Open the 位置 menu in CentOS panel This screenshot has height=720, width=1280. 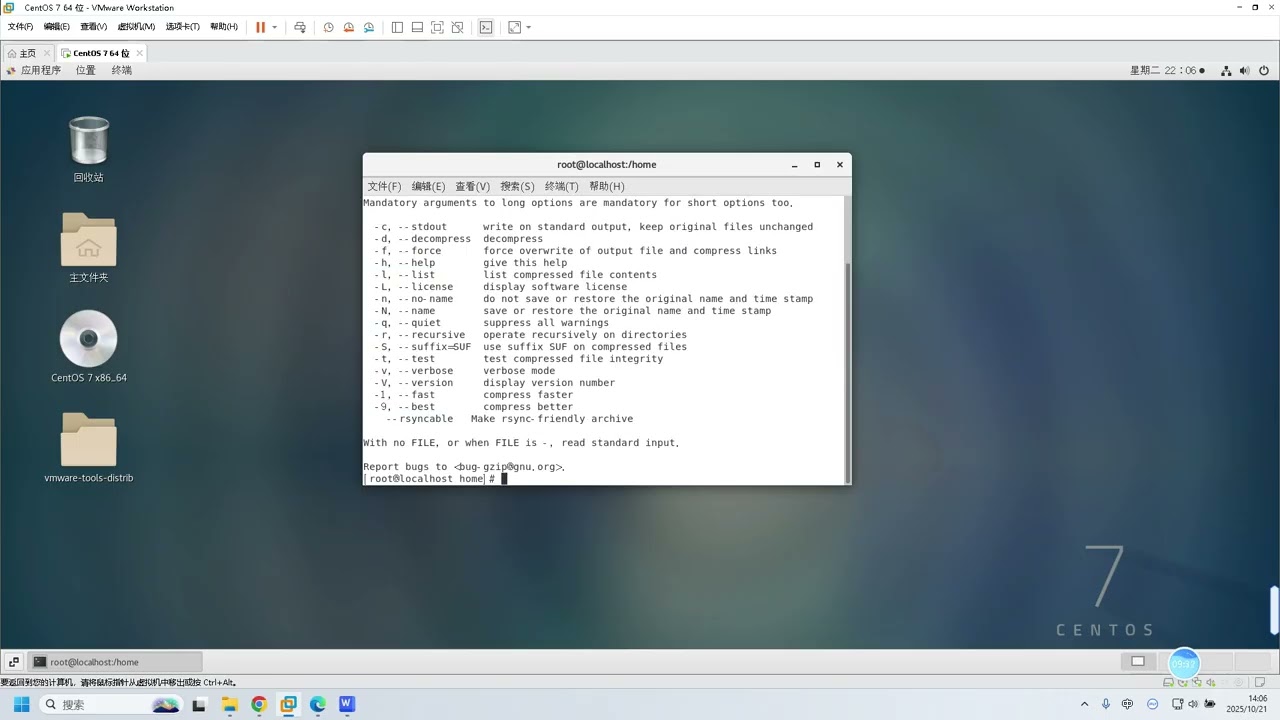tap(86, 70)
